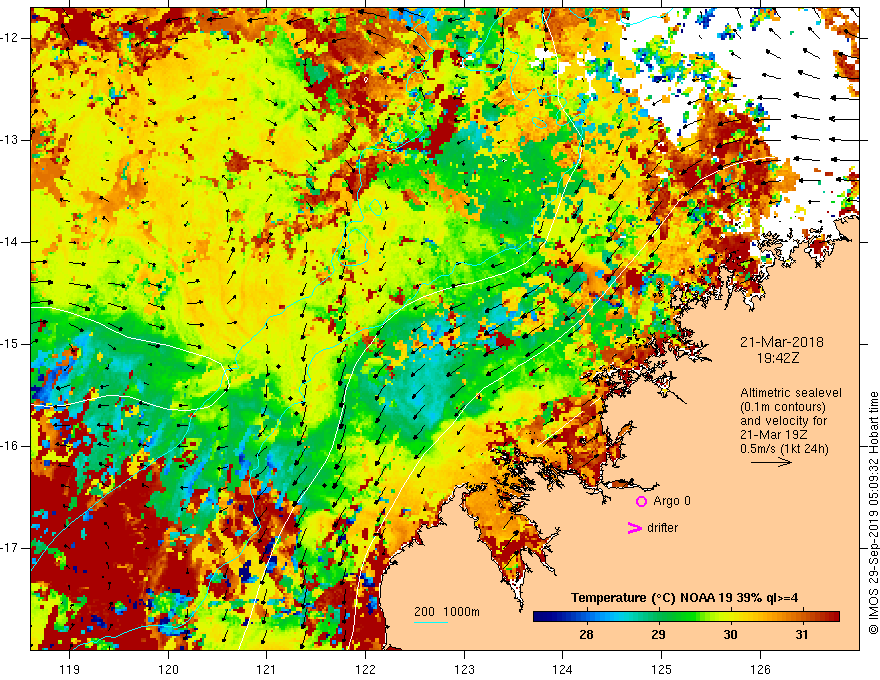Click the 200 1000m depth legend text
The width and height of the screenshot is (880, 680).
click(x=447, y=612)
